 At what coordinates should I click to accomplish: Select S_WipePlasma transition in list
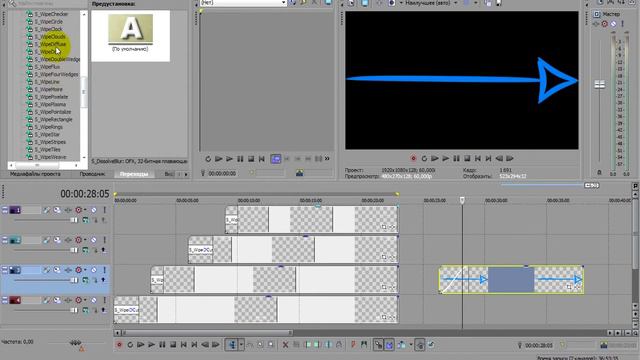(50, 104)
